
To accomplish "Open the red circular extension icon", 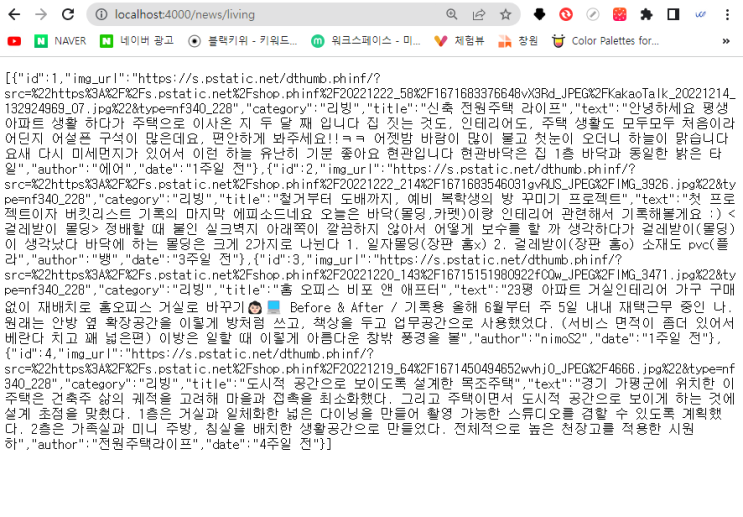I will click(x=566, y=15).
